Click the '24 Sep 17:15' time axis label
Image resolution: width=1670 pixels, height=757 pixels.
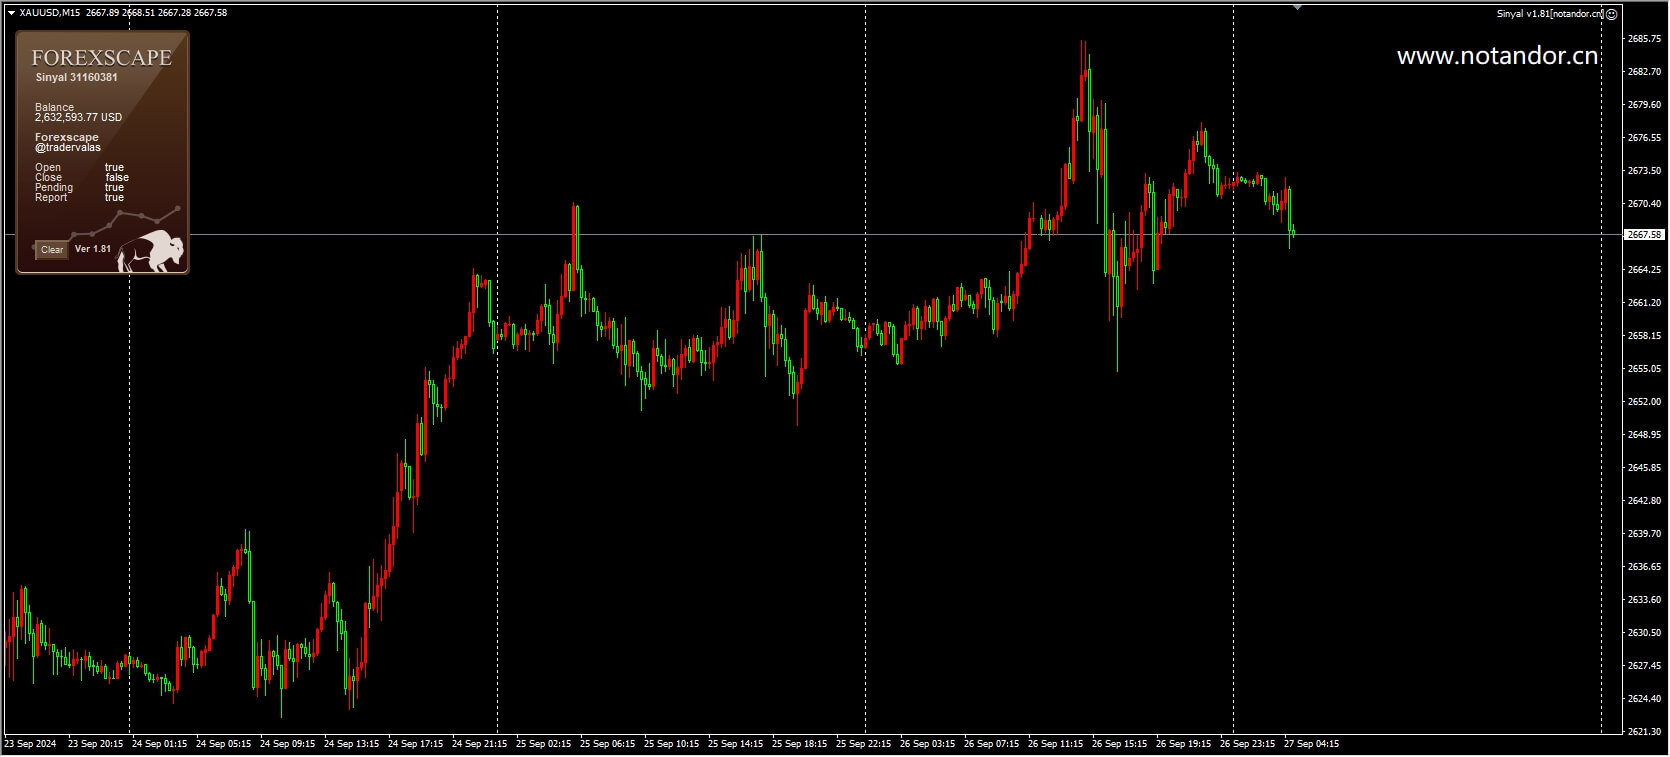click(x=415, y=744)
